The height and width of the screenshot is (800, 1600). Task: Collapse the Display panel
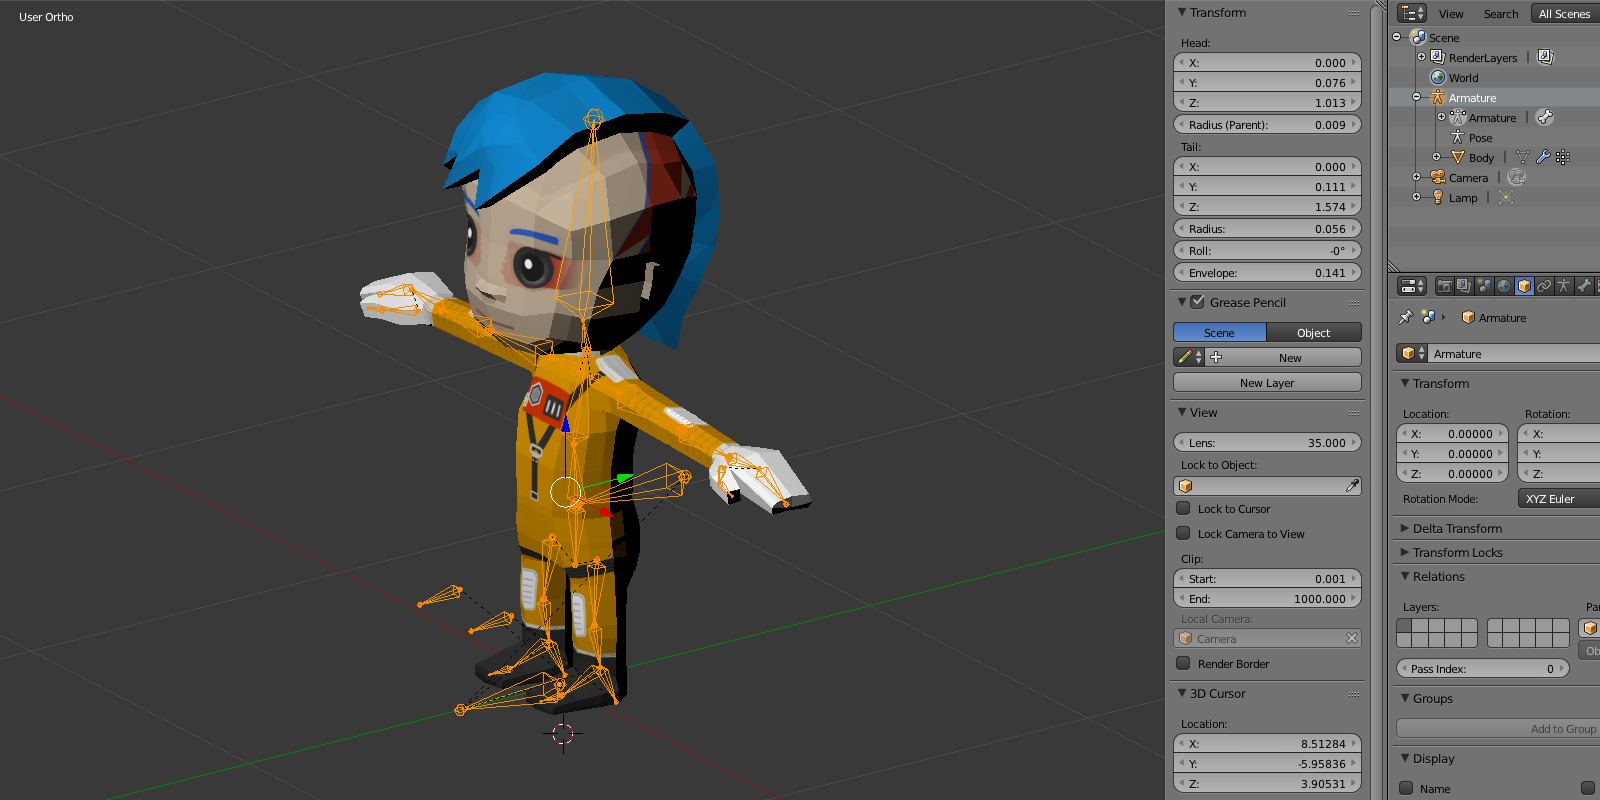tap(1405, 758)
